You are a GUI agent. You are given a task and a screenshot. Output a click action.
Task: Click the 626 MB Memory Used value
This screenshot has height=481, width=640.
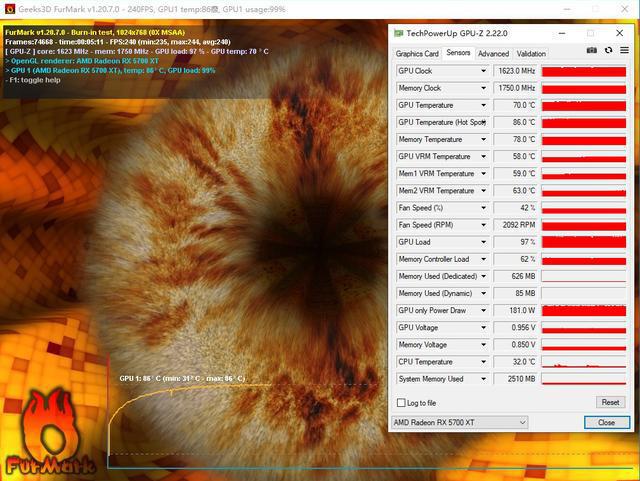pos(515,276)
